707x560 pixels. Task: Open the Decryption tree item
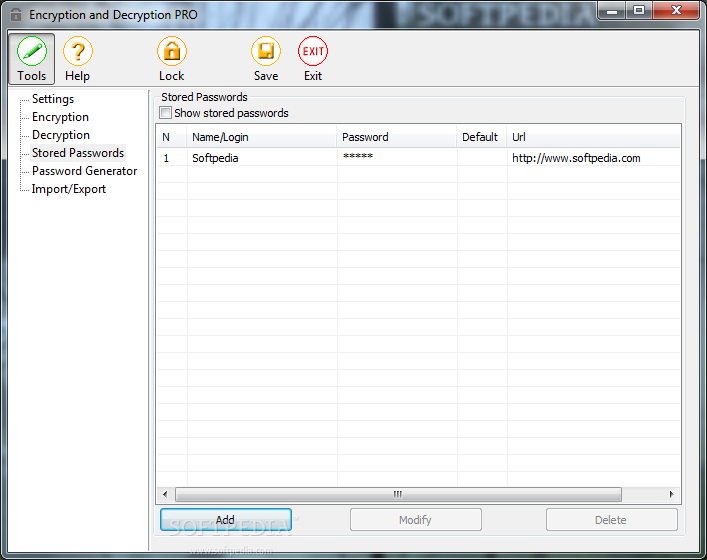click(x=61, y=135)
